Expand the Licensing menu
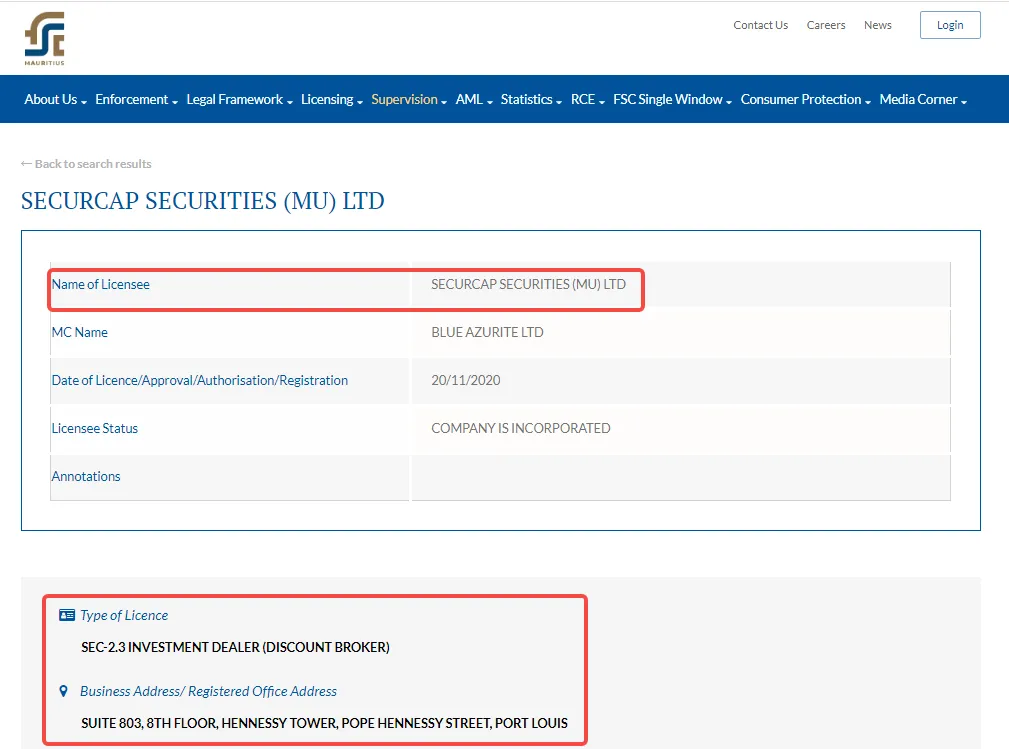This screenshot has height=749, width=1009. [332, 100]
